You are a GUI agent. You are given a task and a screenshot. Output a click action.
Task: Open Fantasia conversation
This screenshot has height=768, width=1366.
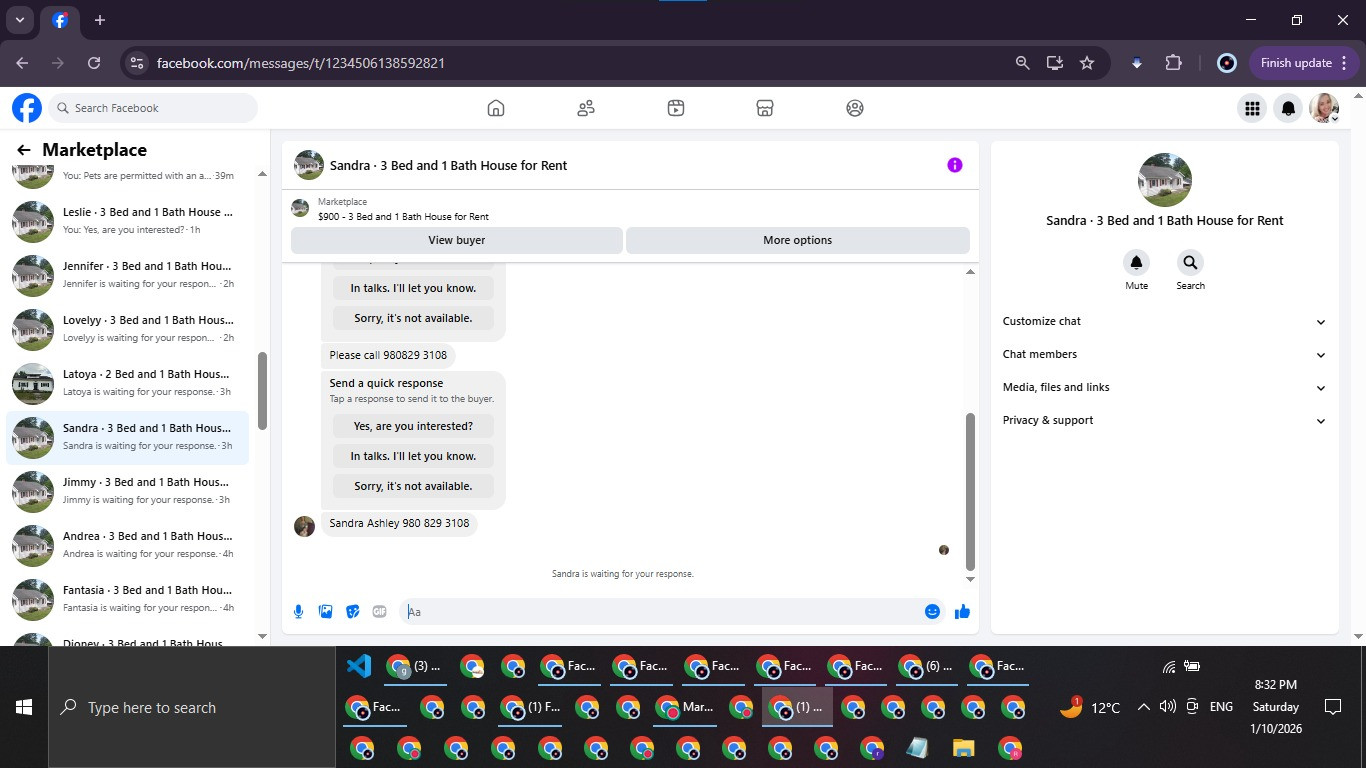pos(127,599)
